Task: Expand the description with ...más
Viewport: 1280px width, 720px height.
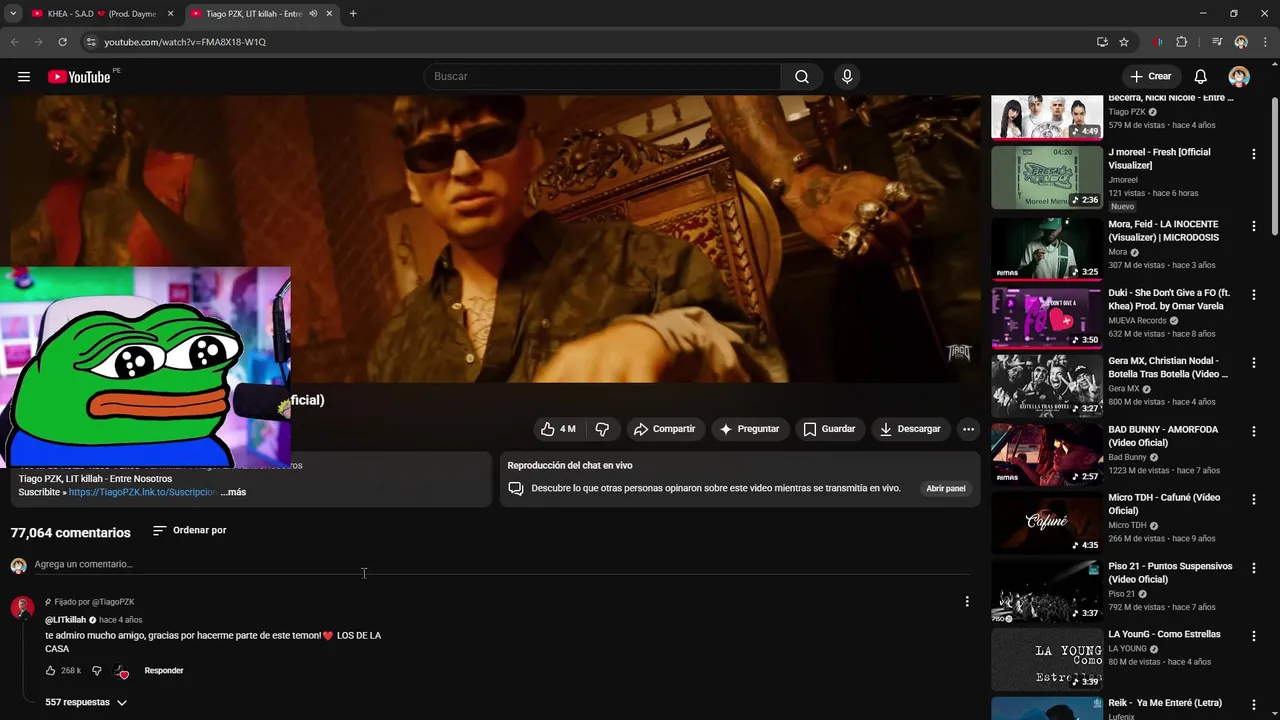Action: 233,492
